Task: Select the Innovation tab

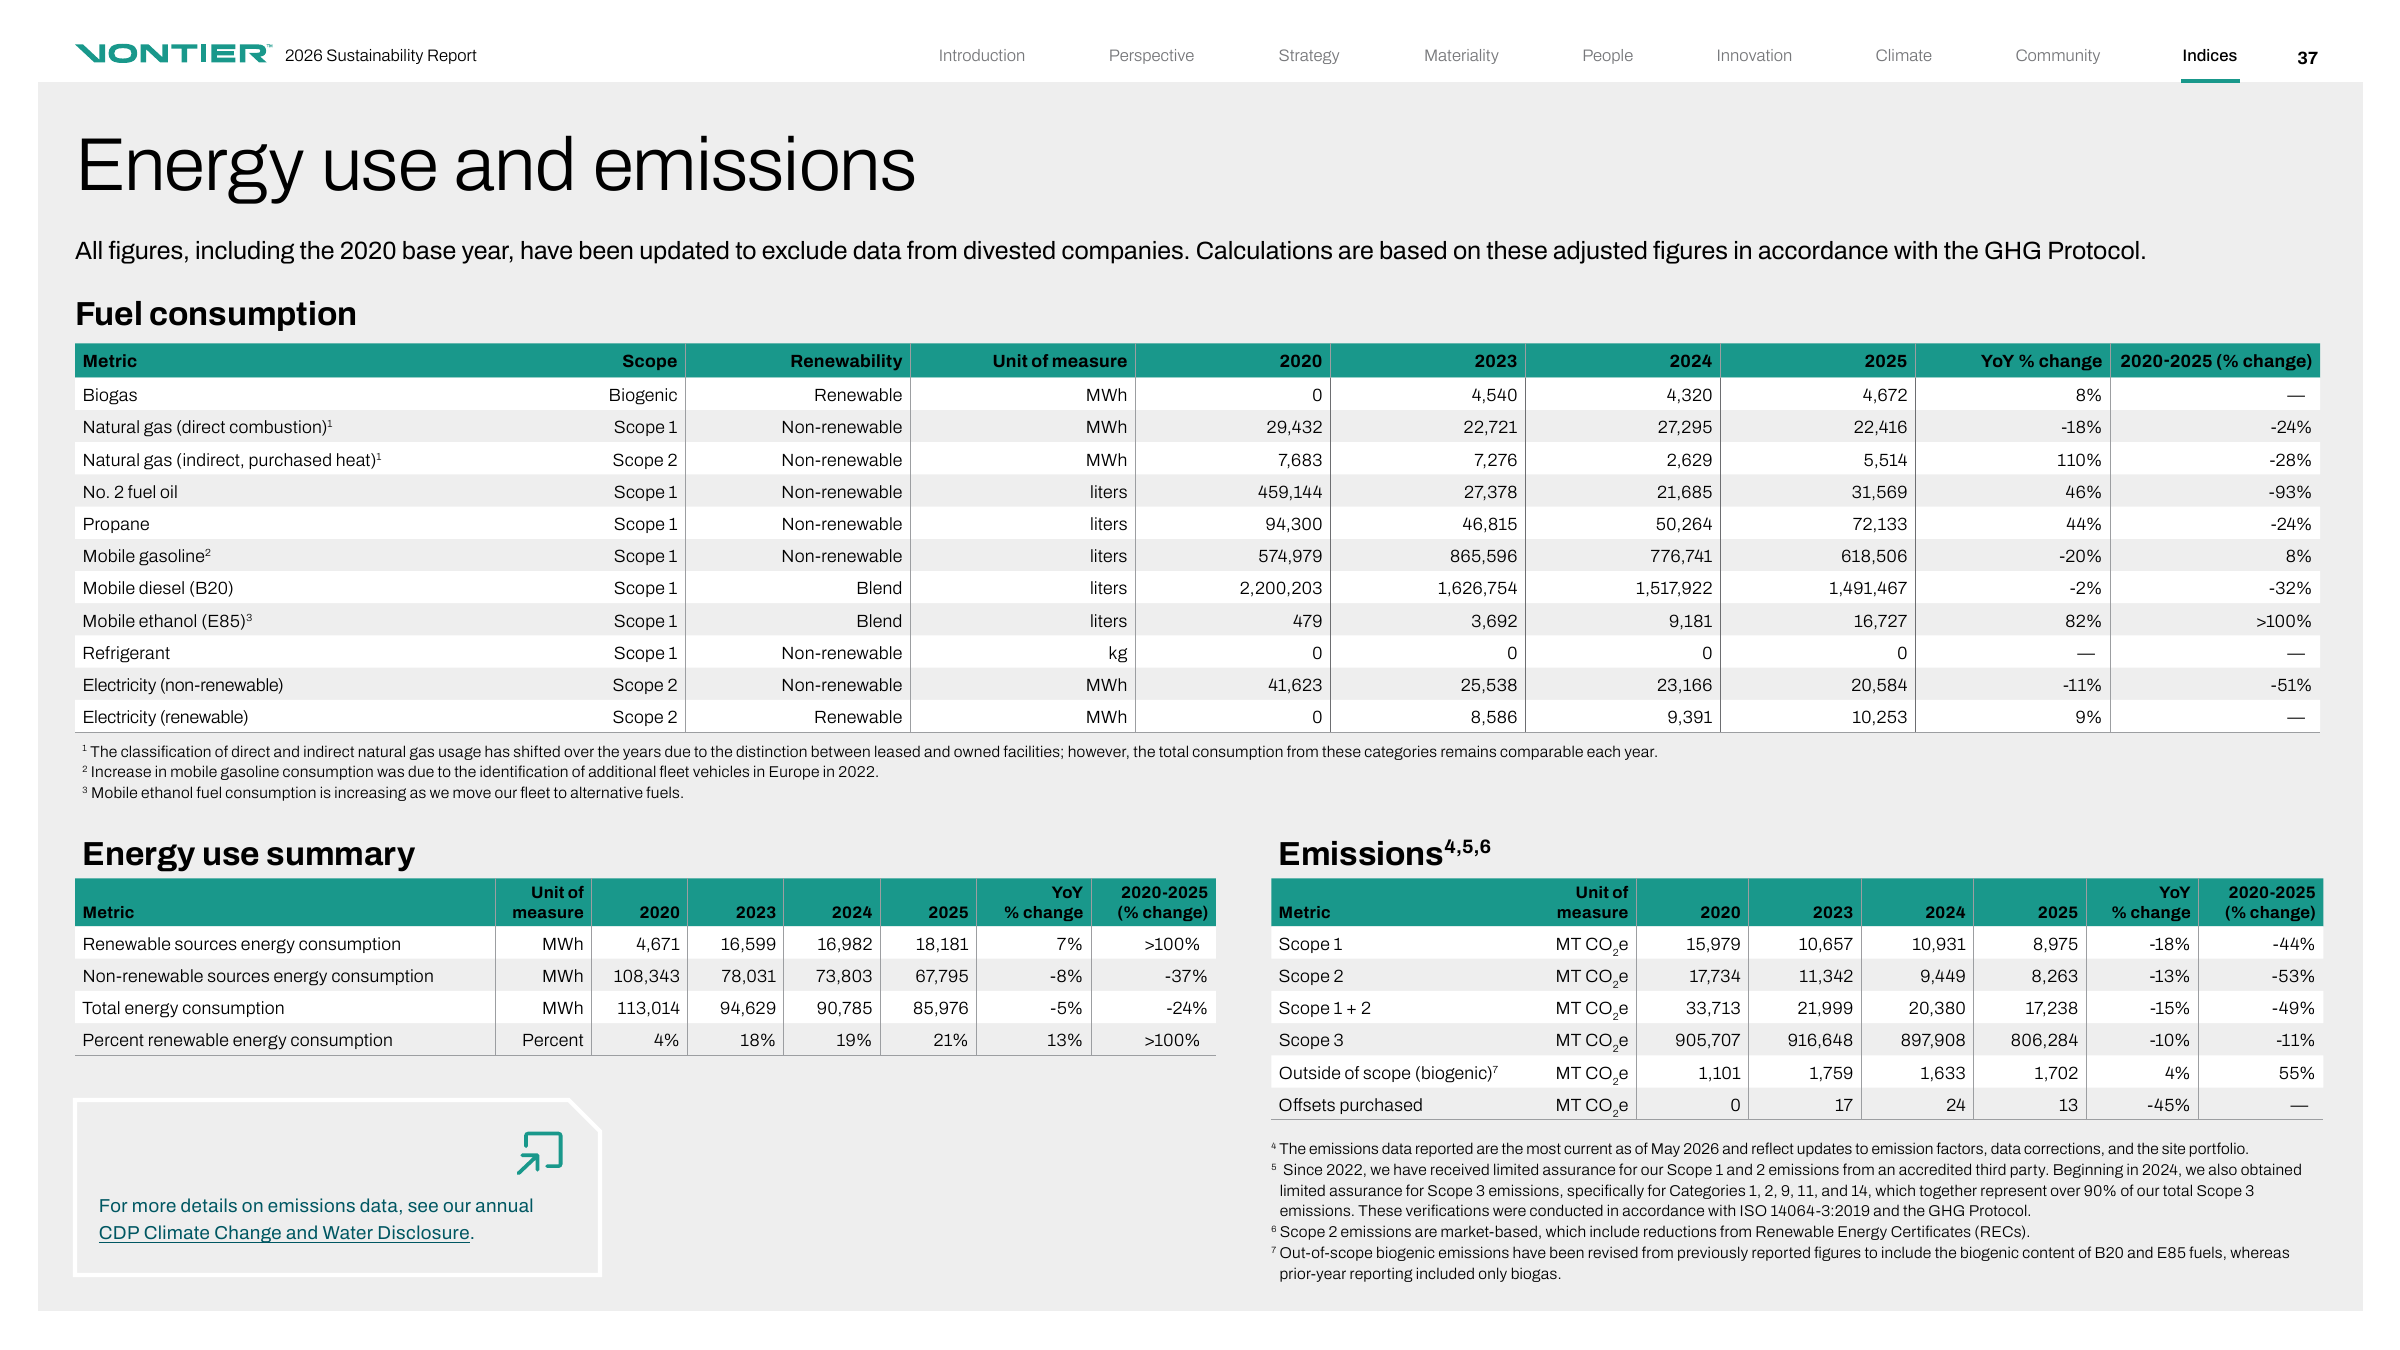Action: pos(1754,56)
